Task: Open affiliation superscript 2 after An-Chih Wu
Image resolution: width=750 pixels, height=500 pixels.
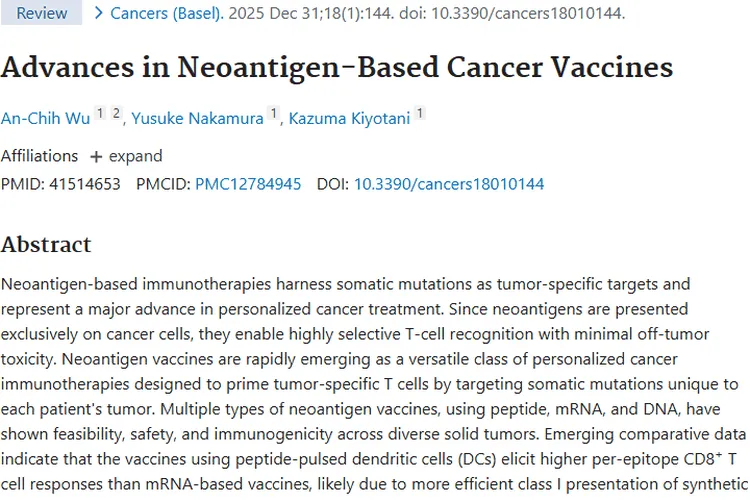Action: 116,114
